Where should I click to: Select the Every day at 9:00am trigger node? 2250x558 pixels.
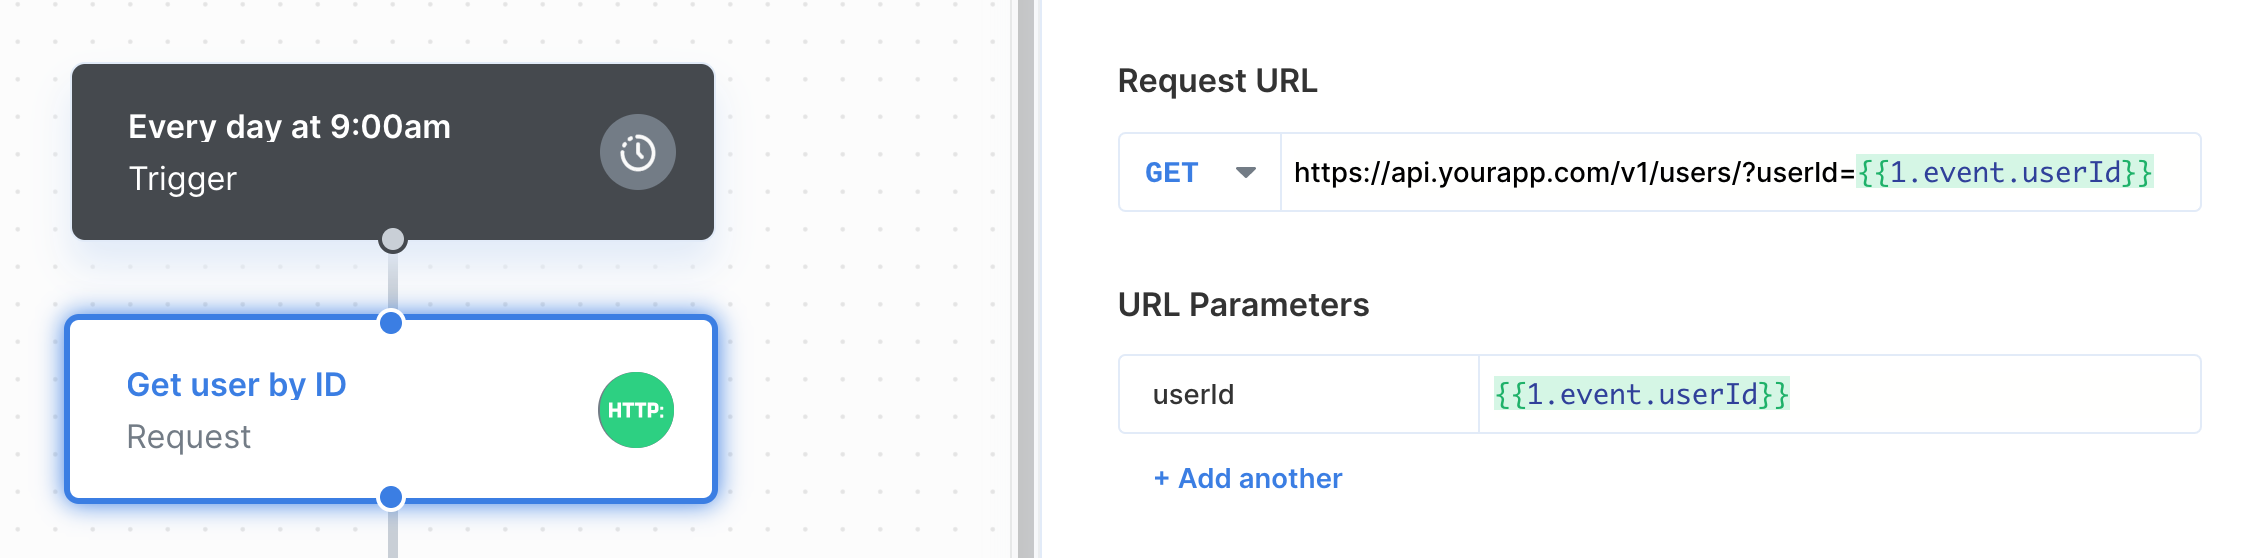(x=393, y=152)
